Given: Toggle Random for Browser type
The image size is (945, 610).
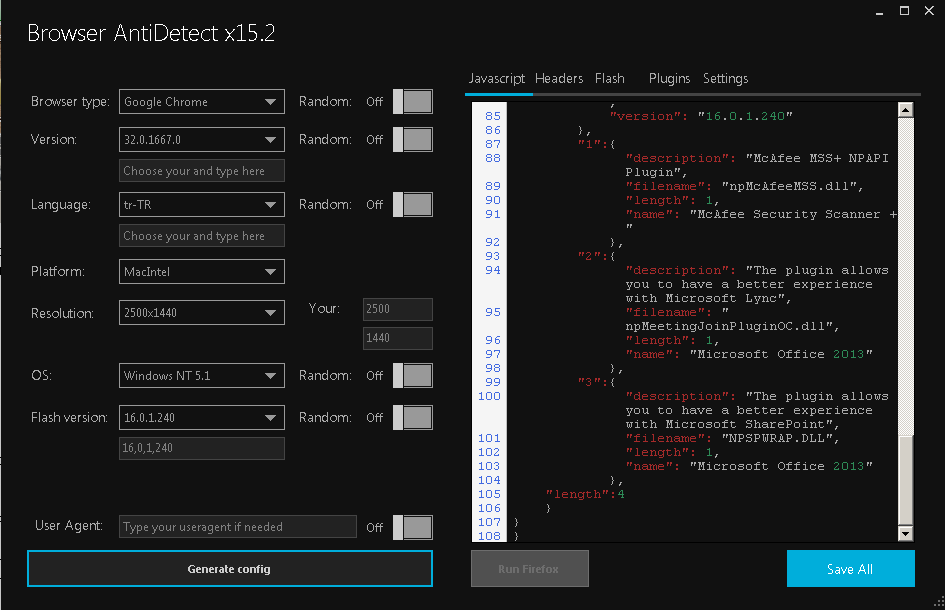Looking at the screenshot, I should click(x=411, y=101).
